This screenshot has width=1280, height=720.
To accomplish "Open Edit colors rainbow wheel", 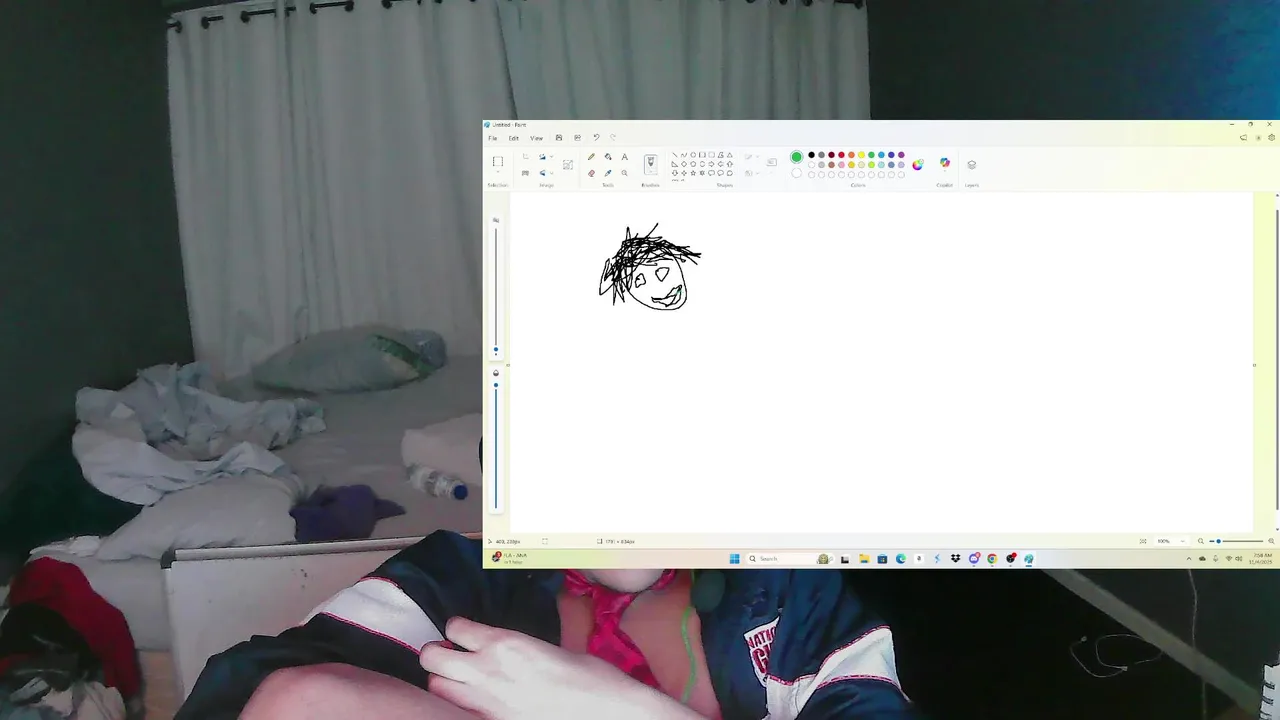I will [917, 165].
